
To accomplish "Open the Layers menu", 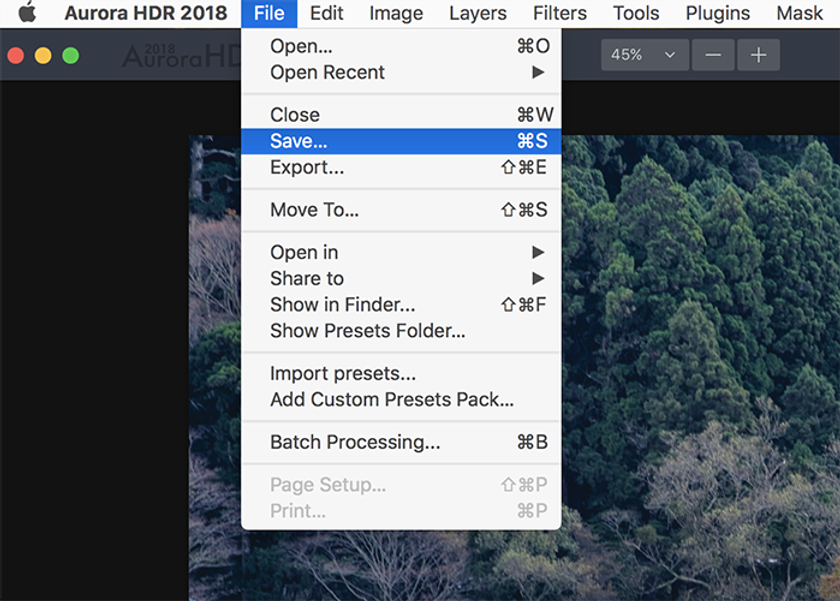I will 478,13.
